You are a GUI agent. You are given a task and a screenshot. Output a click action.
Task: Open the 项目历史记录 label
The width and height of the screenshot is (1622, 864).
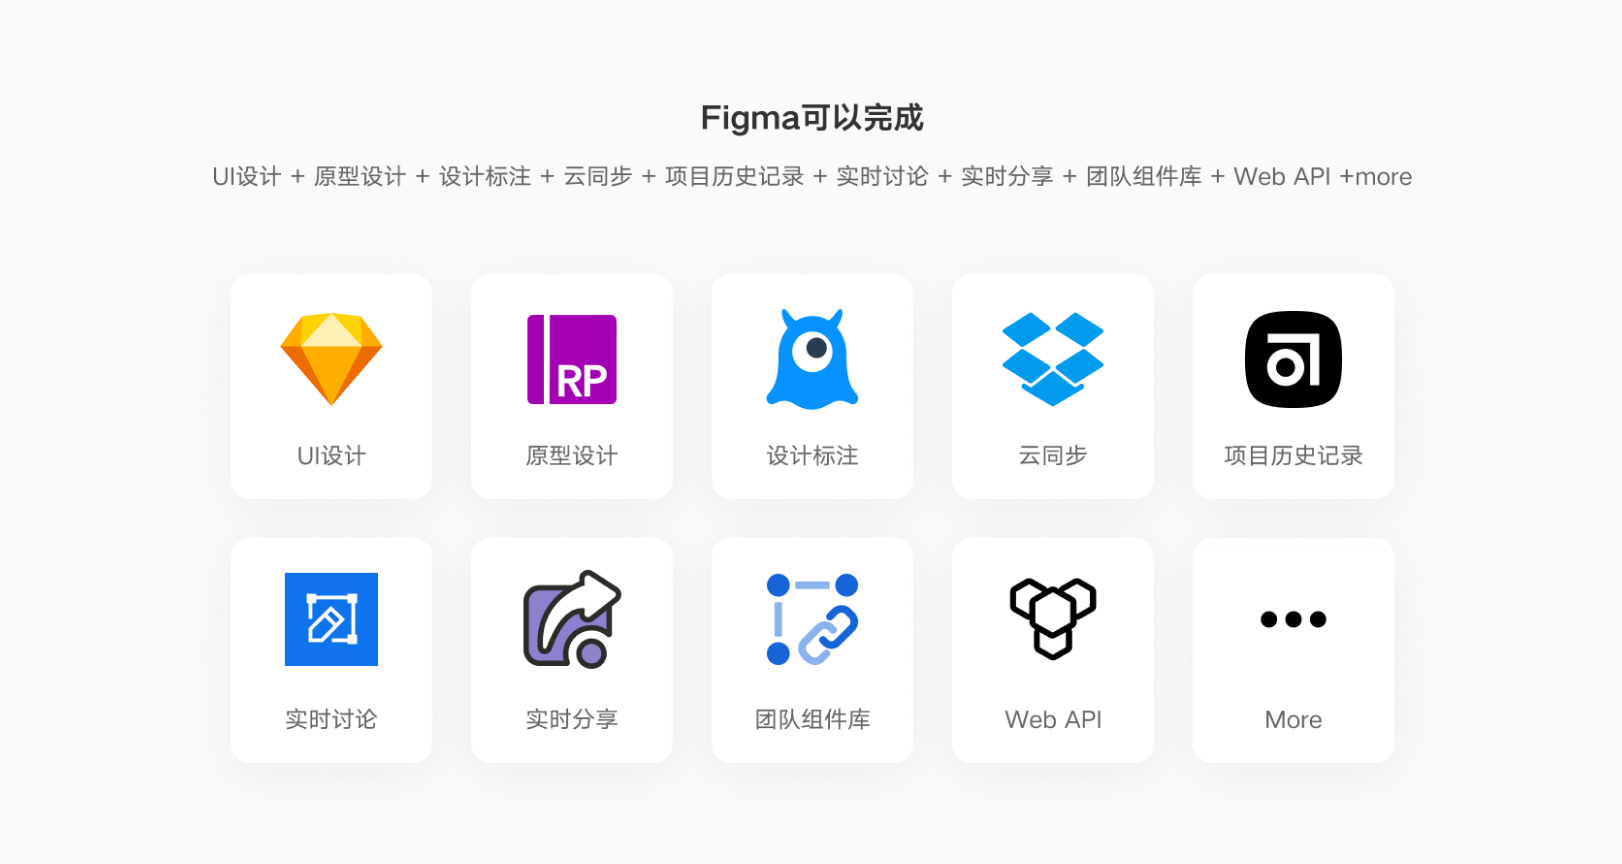[x=1293, y=456]
